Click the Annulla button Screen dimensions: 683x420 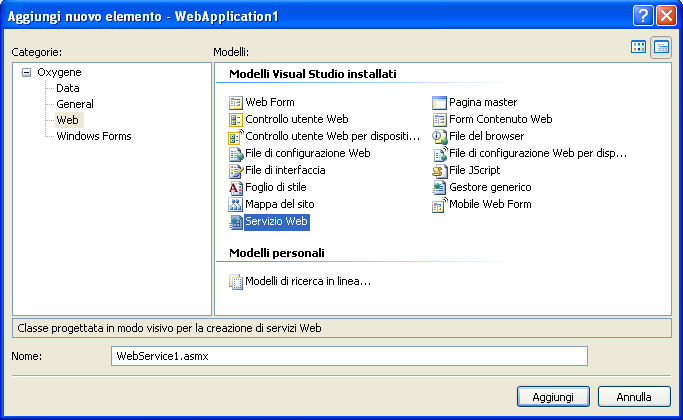pyautogui.click(x=634, y=397)
